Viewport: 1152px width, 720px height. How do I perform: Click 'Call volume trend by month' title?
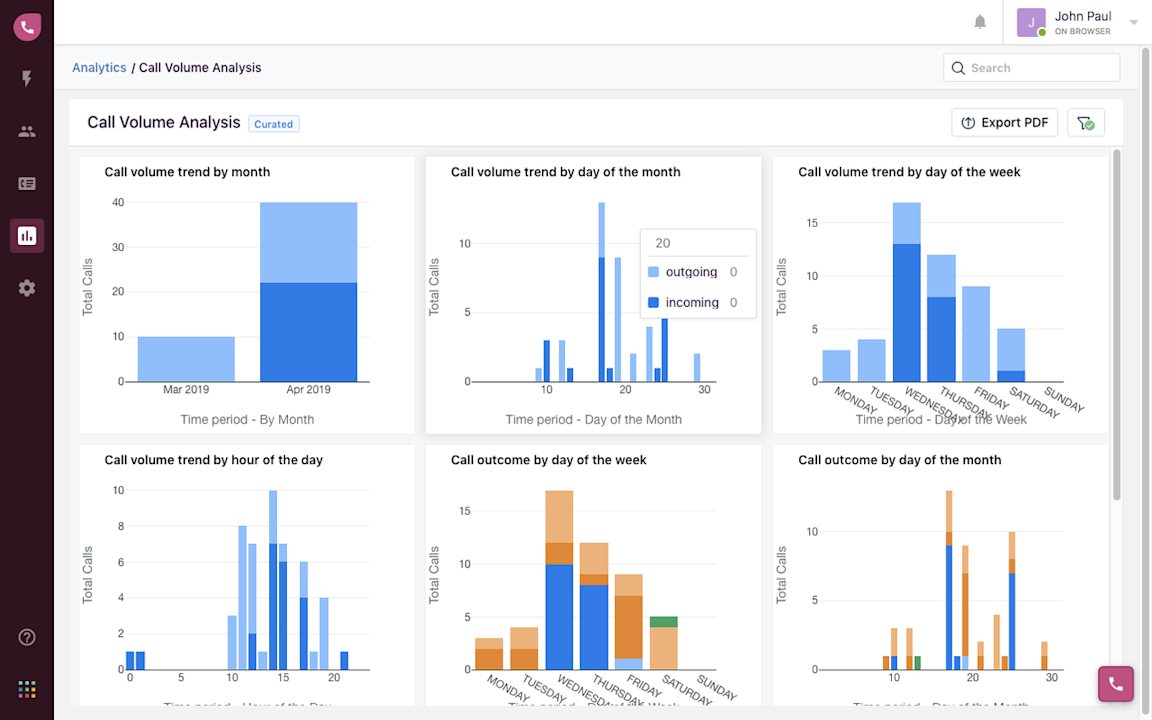click(187, 172)
